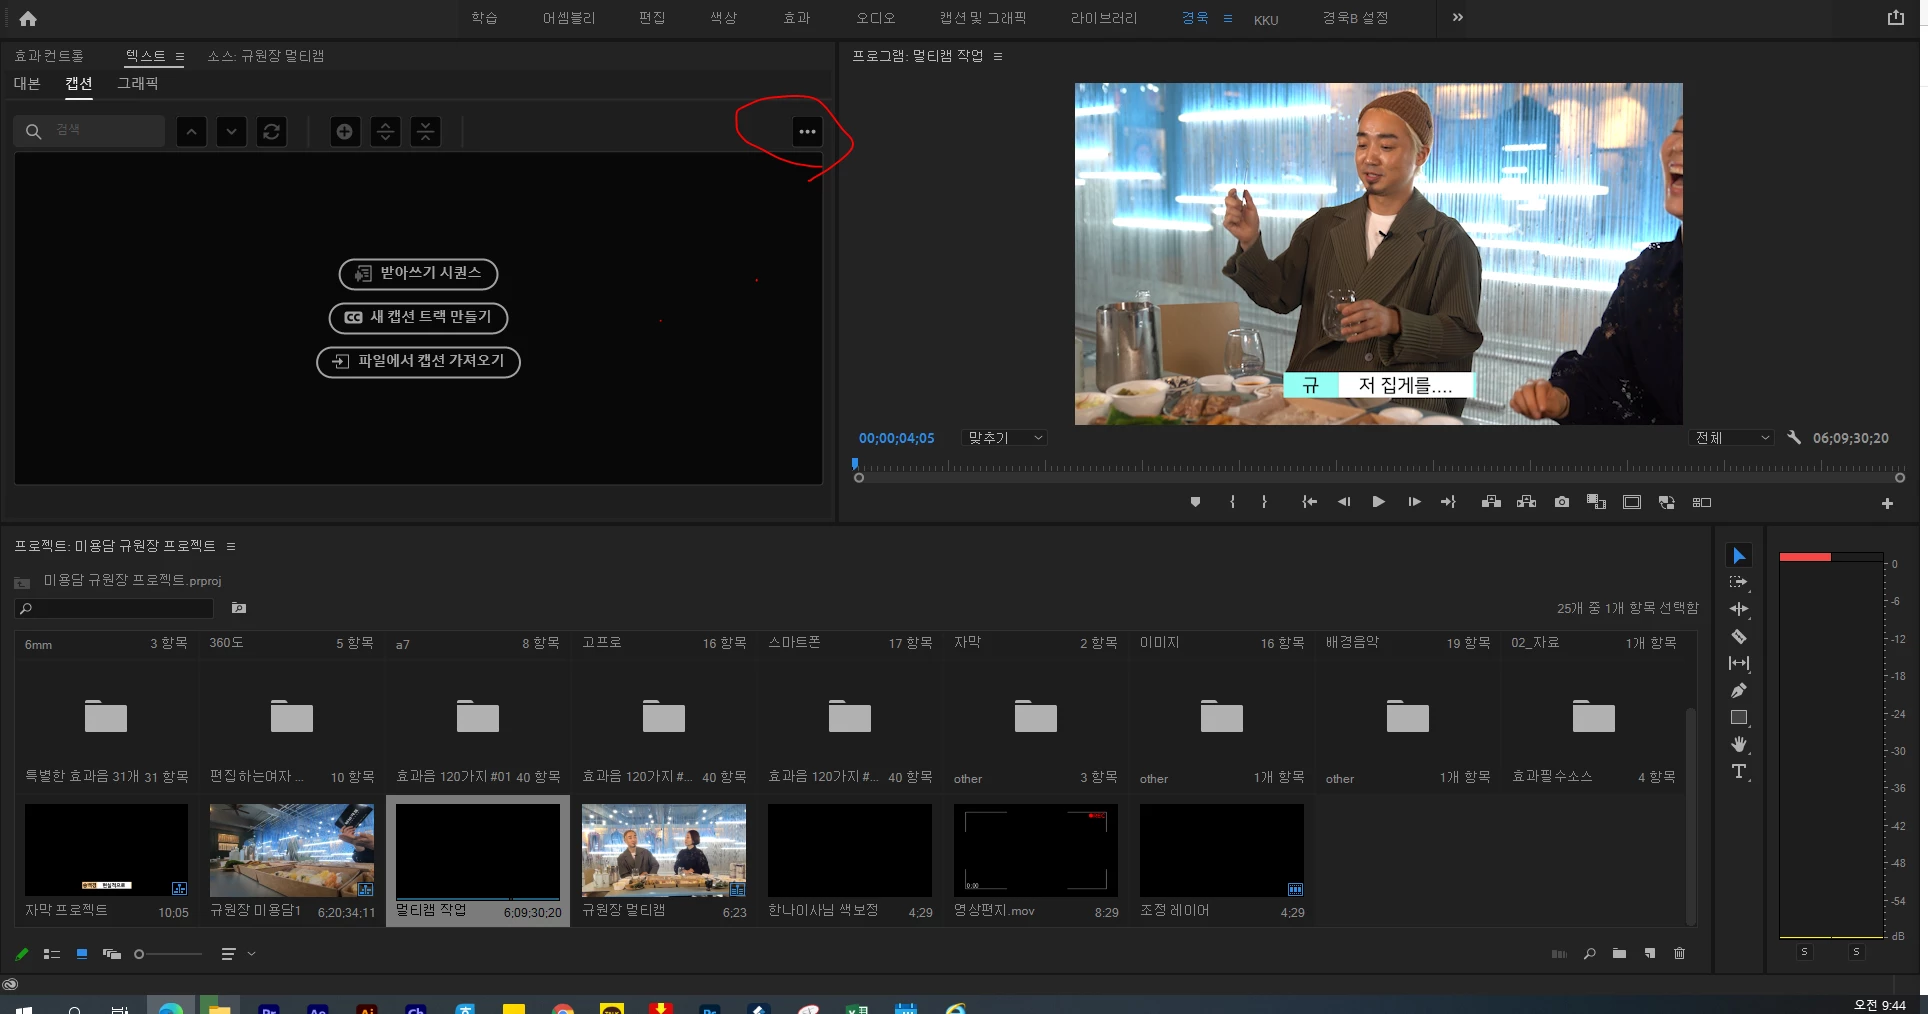Open the 경욱 workspace menu icon
1928x1014 pixels.
[x=1228, y=18]
